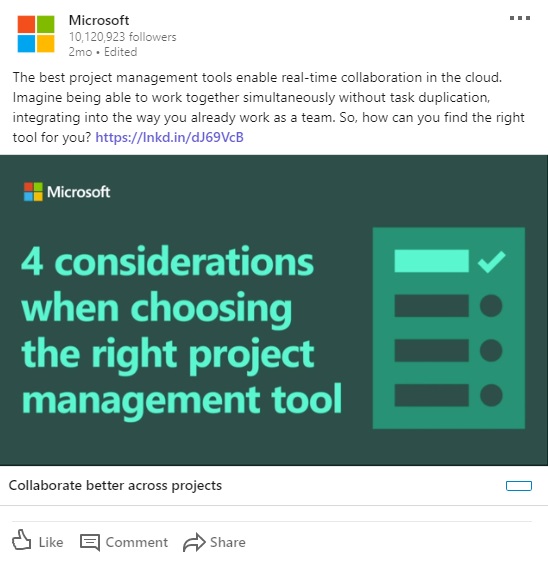Open the Microsoft company name link
Image resolution: width=548 pixels, height=566 pixels.
click(x=99, y=20)
